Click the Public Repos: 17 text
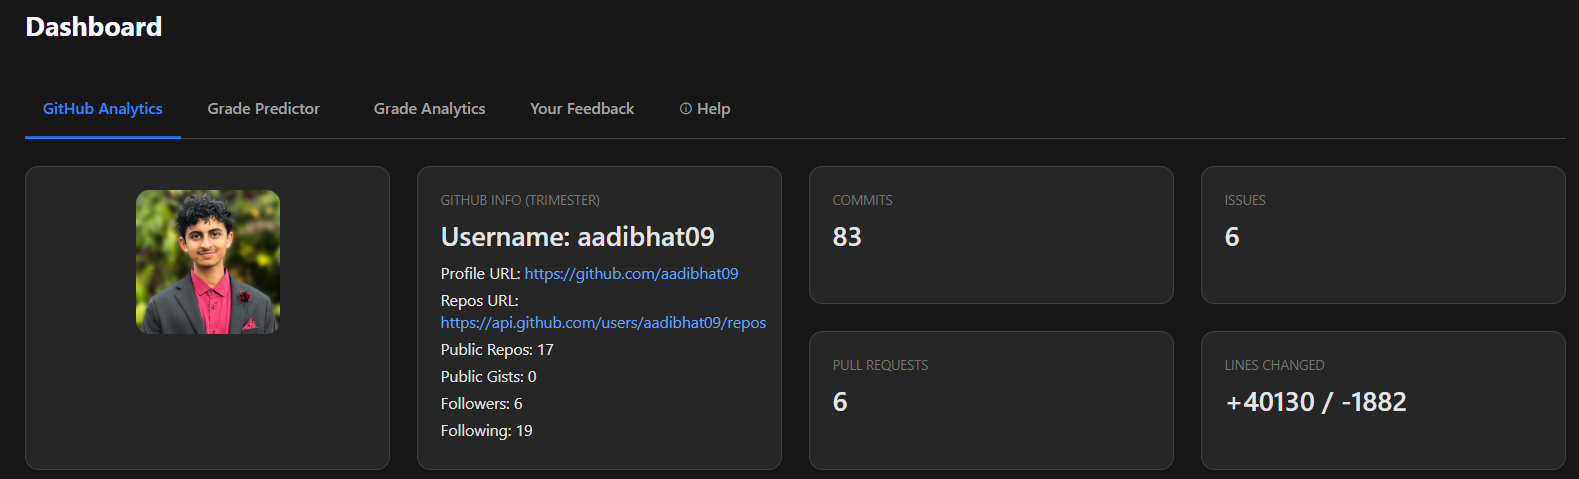1579x479 pixels. [496, 350]
